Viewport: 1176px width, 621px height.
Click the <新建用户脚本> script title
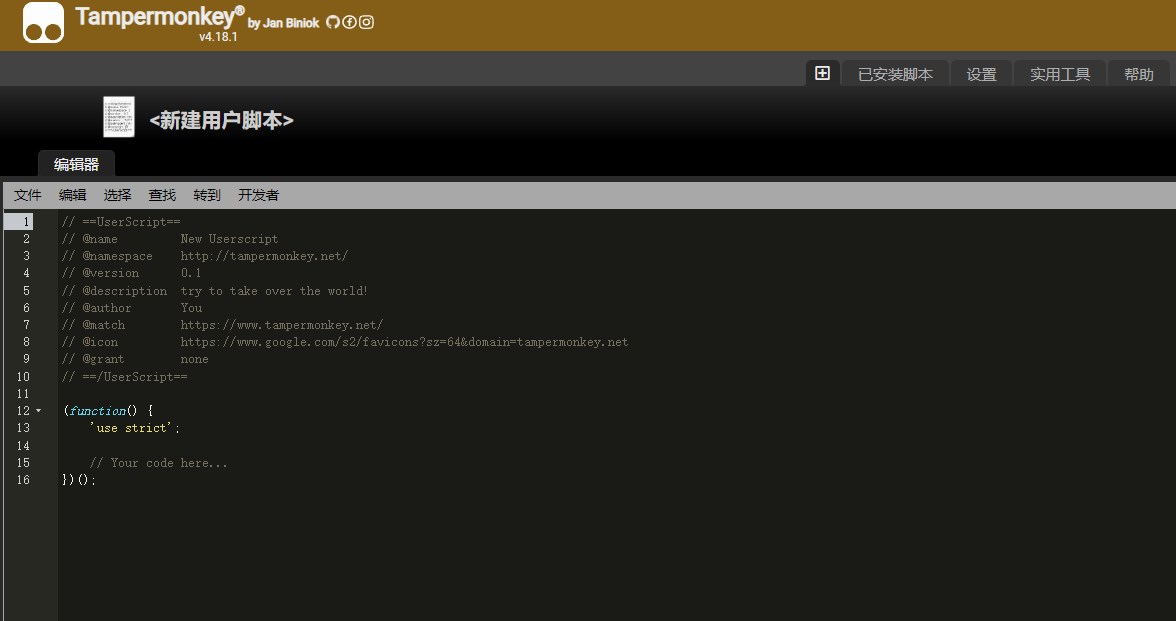[221, 120]
